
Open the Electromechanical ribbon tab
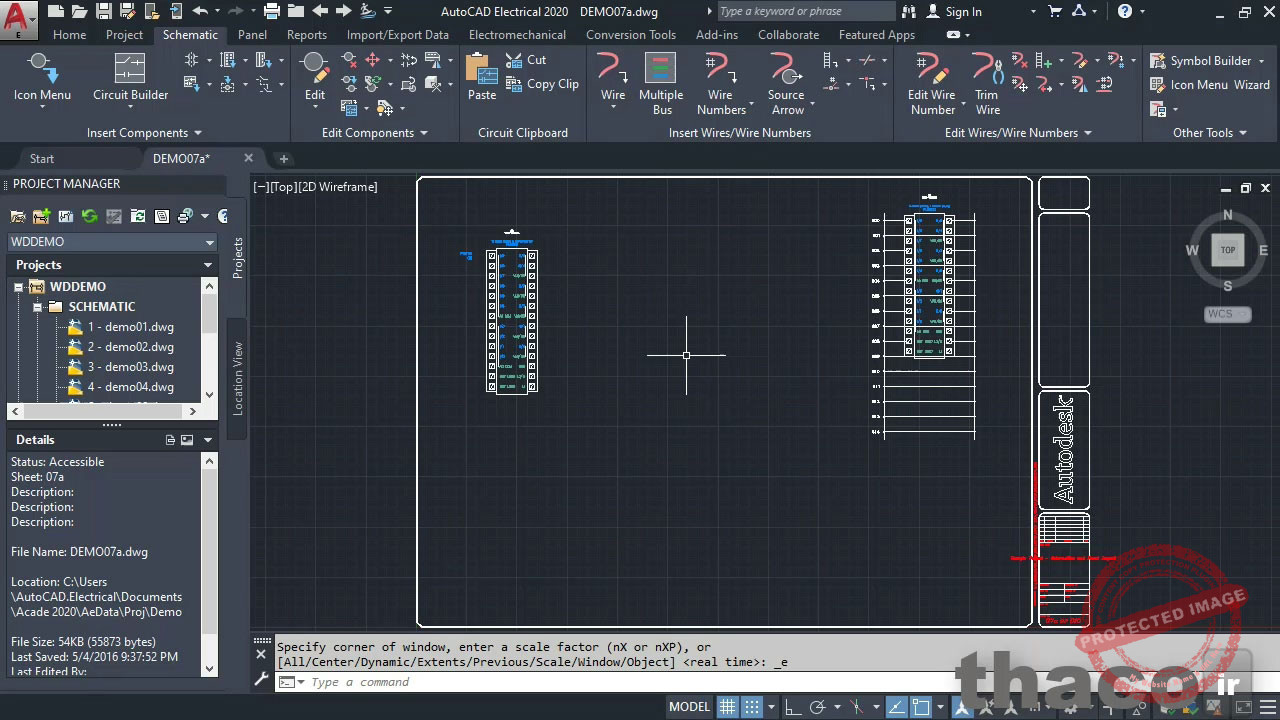click(517, 34)
